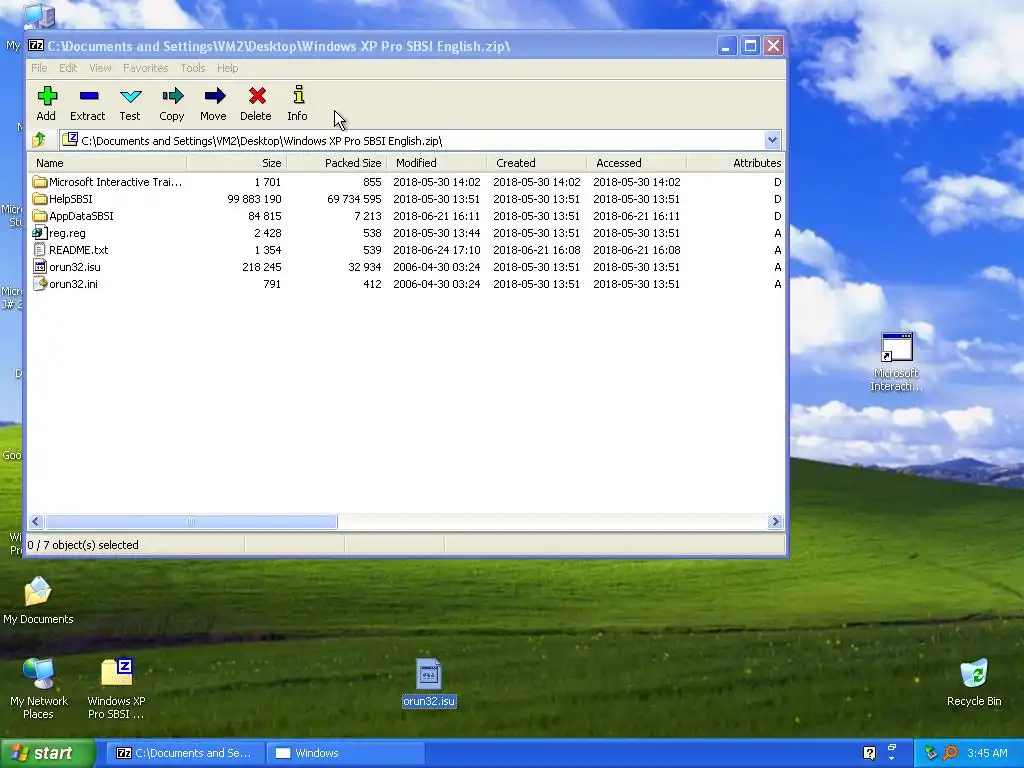Open the Edit menu
Screen dimensions: 1024x768
(68, 68)
